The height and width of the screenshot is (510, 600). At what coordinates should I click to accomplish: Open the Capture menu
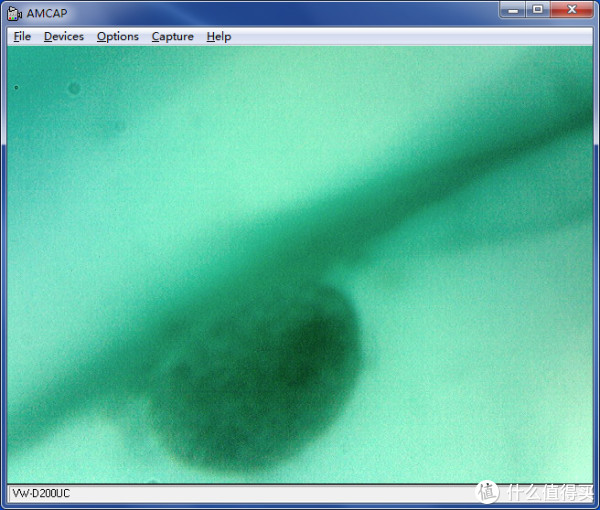coord(173,37)
